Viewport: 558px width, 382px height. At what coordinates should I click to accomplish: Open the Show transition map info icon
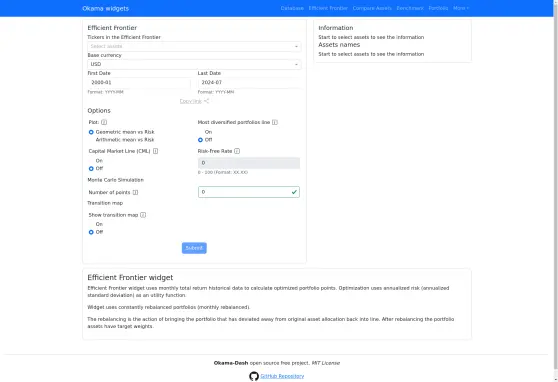coord(143,215)
